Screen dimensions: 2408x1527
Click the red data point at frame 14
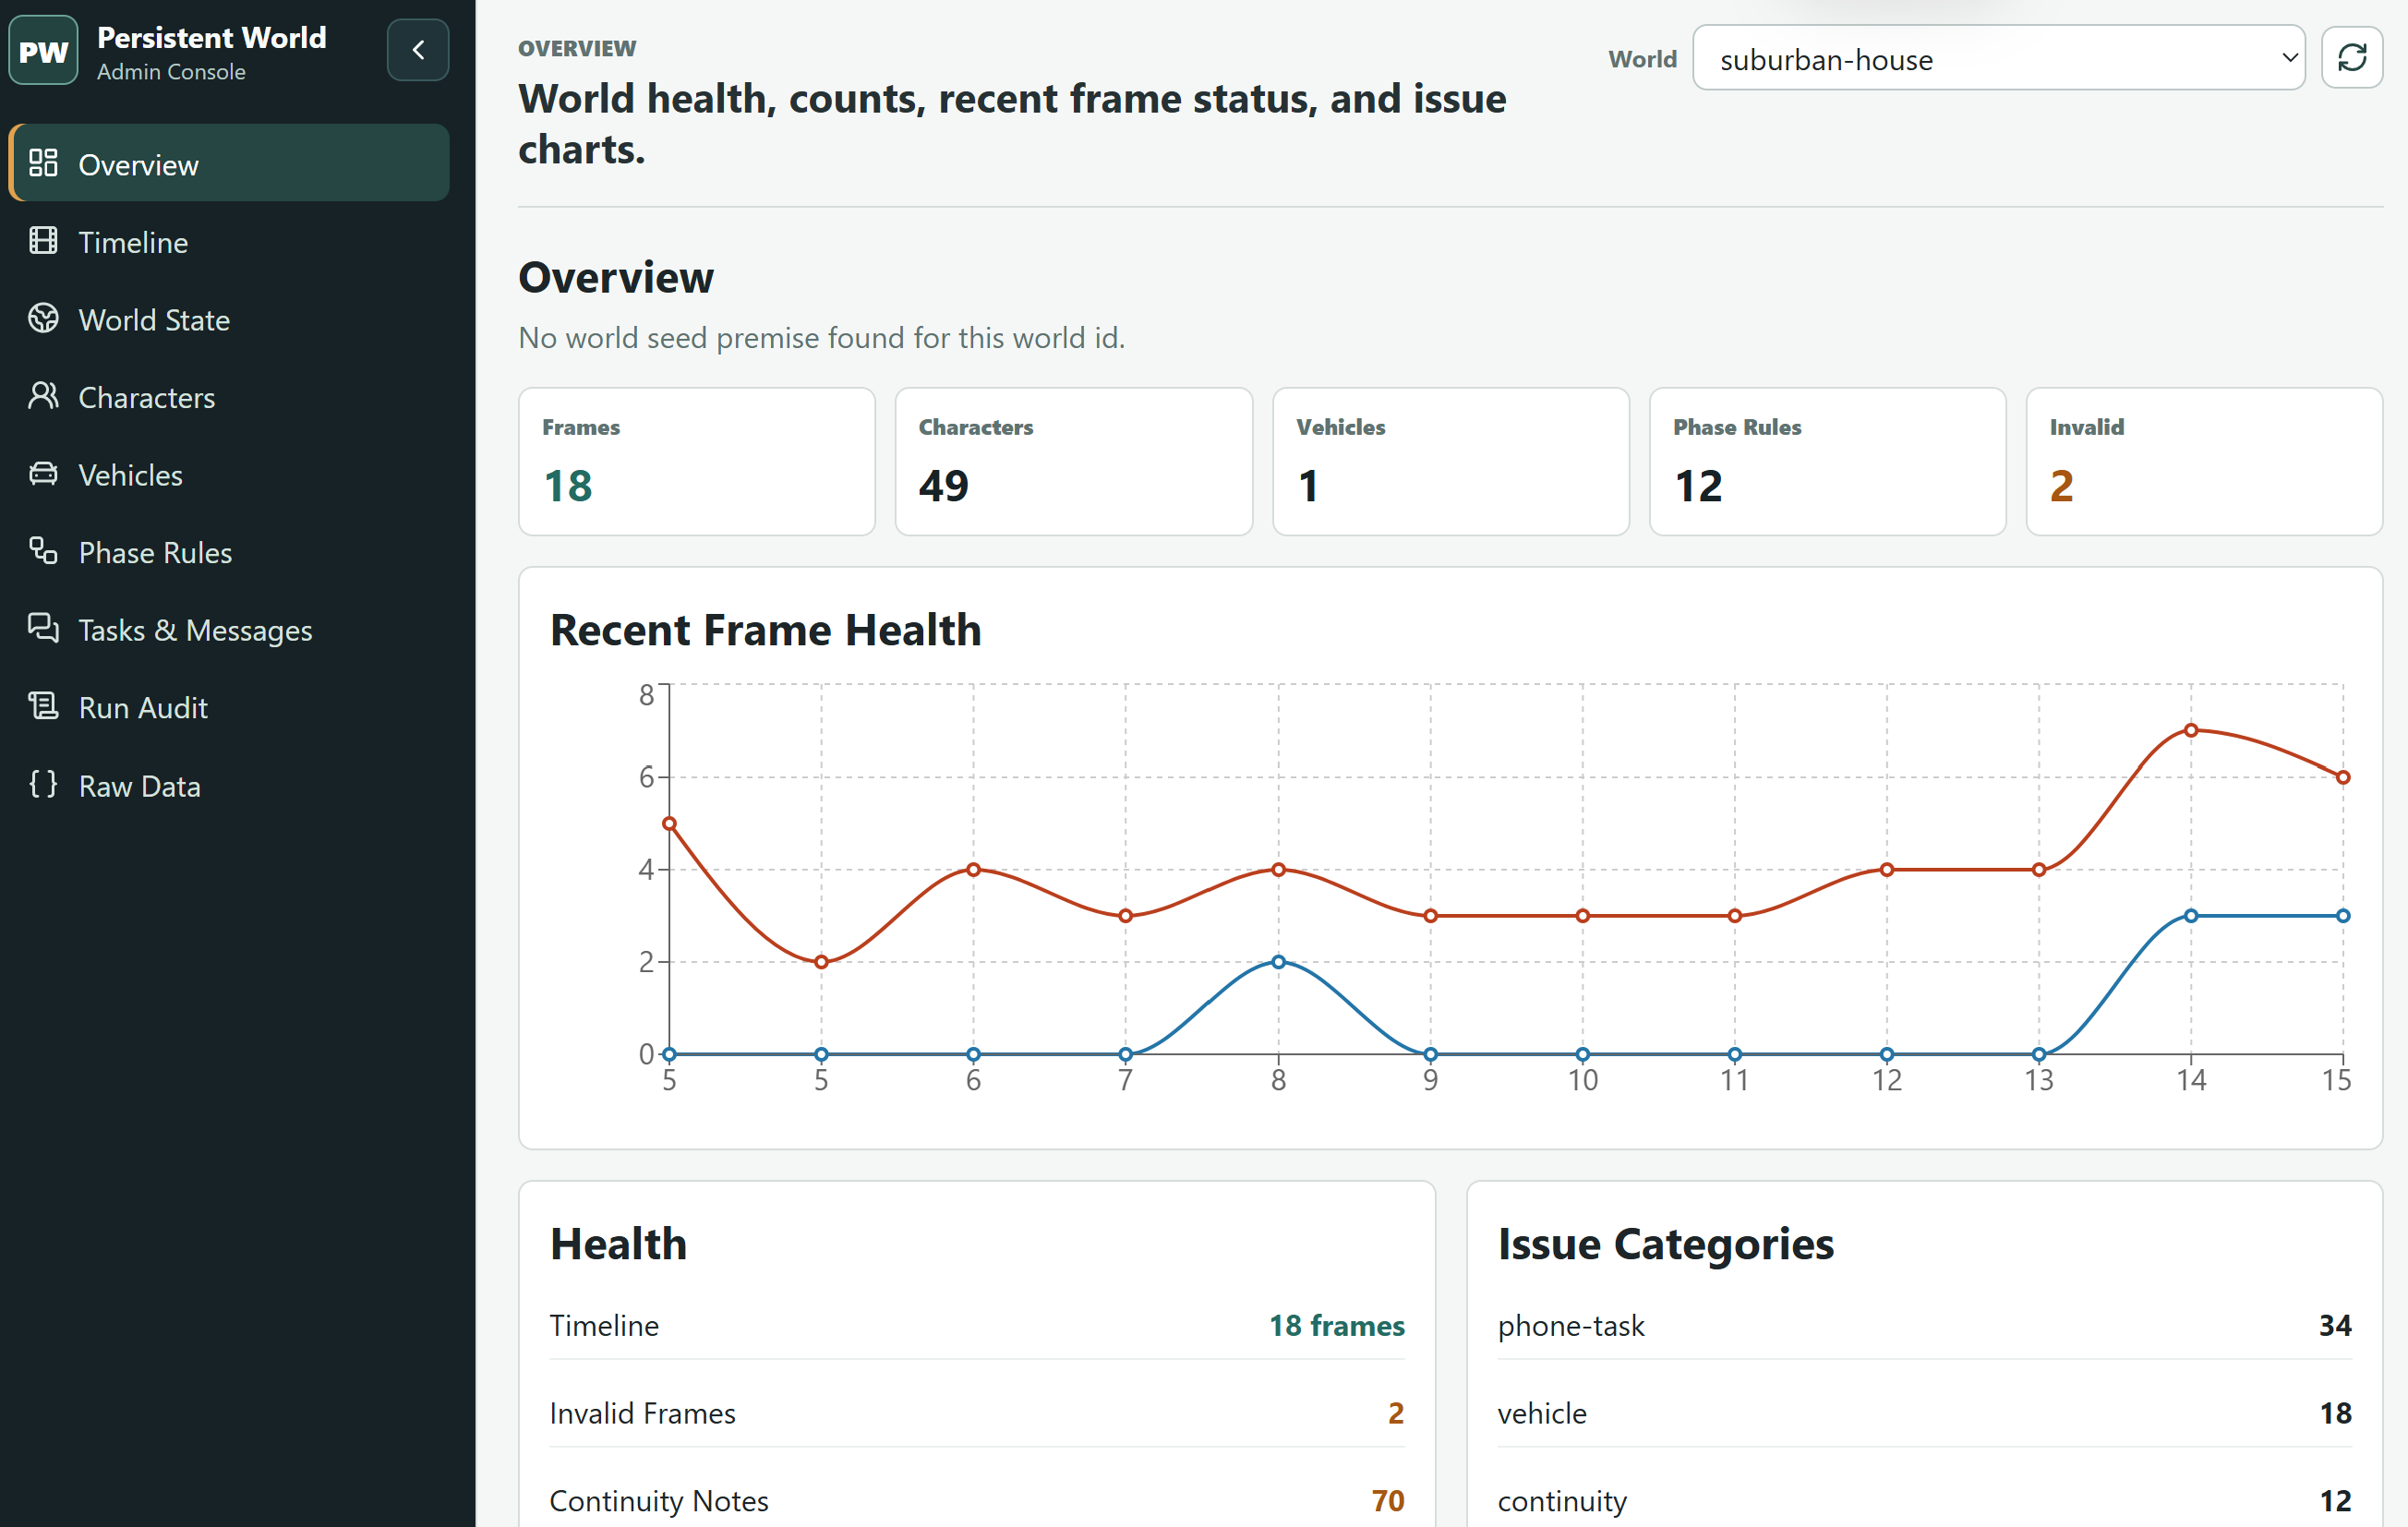[x=2190, y=730]
